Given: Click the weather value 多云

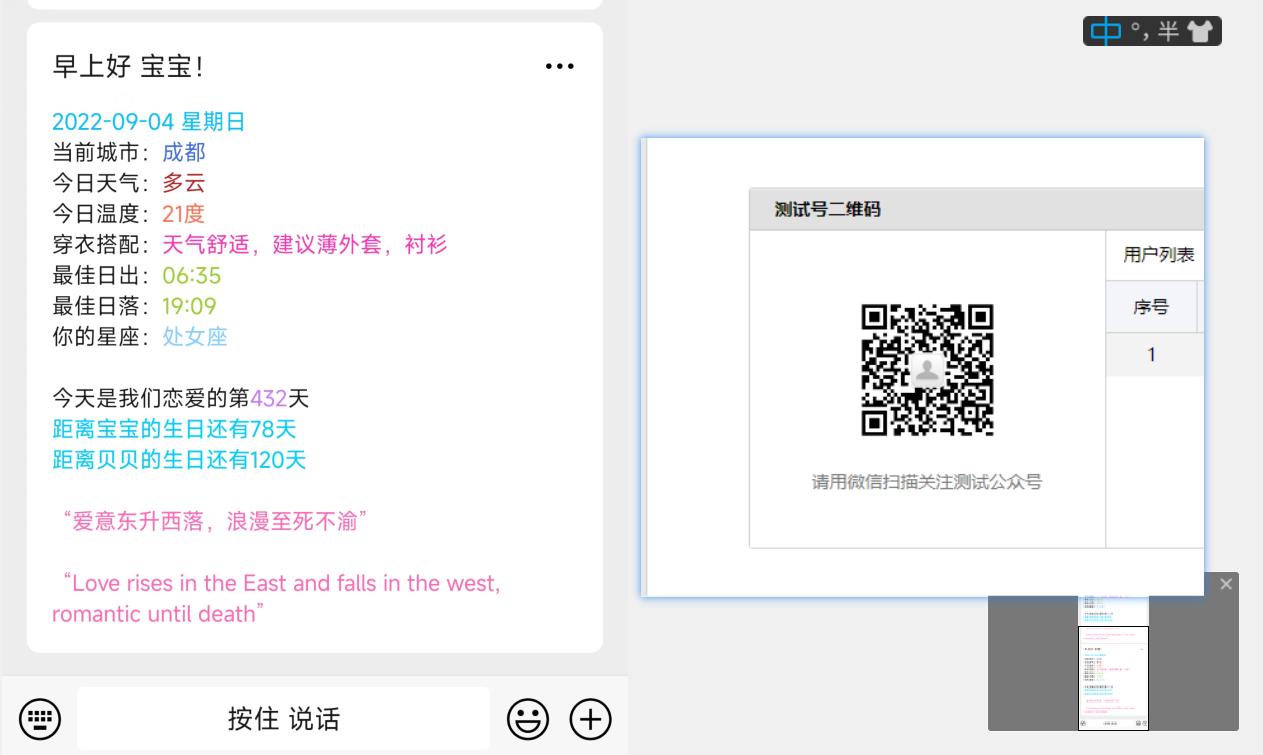Looking at the screenshot, I should (184, 183).
